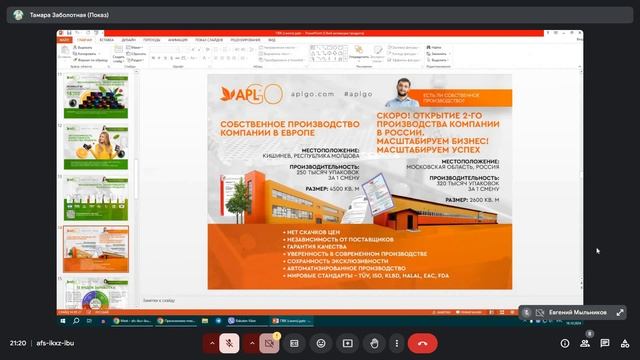Switch to the РЕЦЕНЗИРОВАНИЕ ribbon tab
The height and width of the screenshot is (360, 640).
(245, 40)
